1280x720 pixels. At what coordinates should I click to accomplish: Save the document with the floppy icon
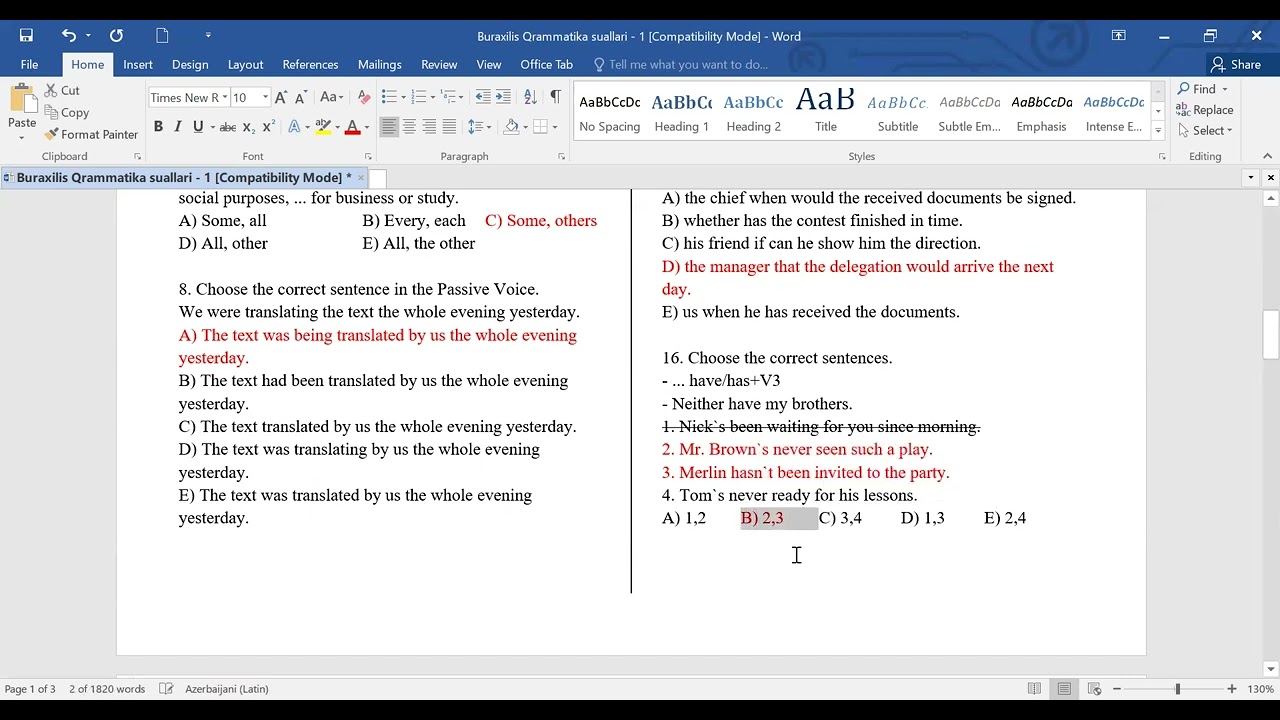26,36
